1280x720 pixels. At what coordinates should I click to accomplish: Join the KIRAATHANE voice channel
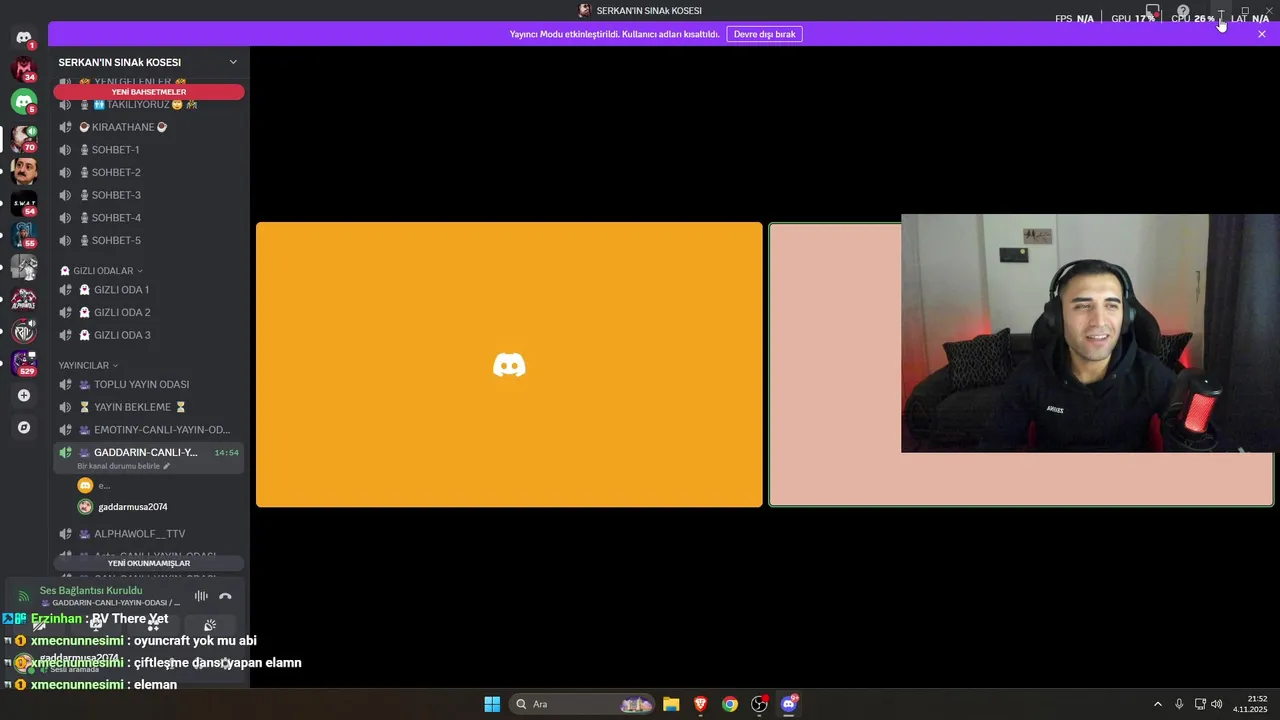148,127
